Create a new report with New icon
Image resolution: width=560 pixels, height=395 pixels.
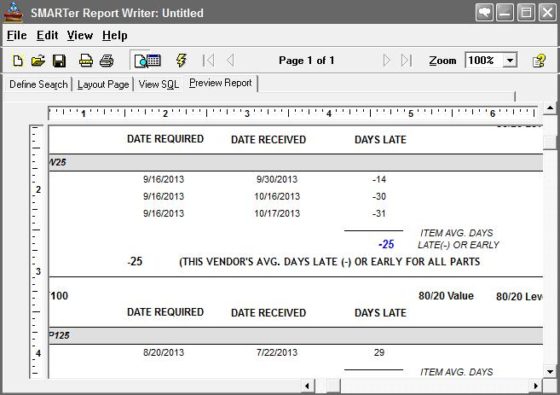(18, 60)
